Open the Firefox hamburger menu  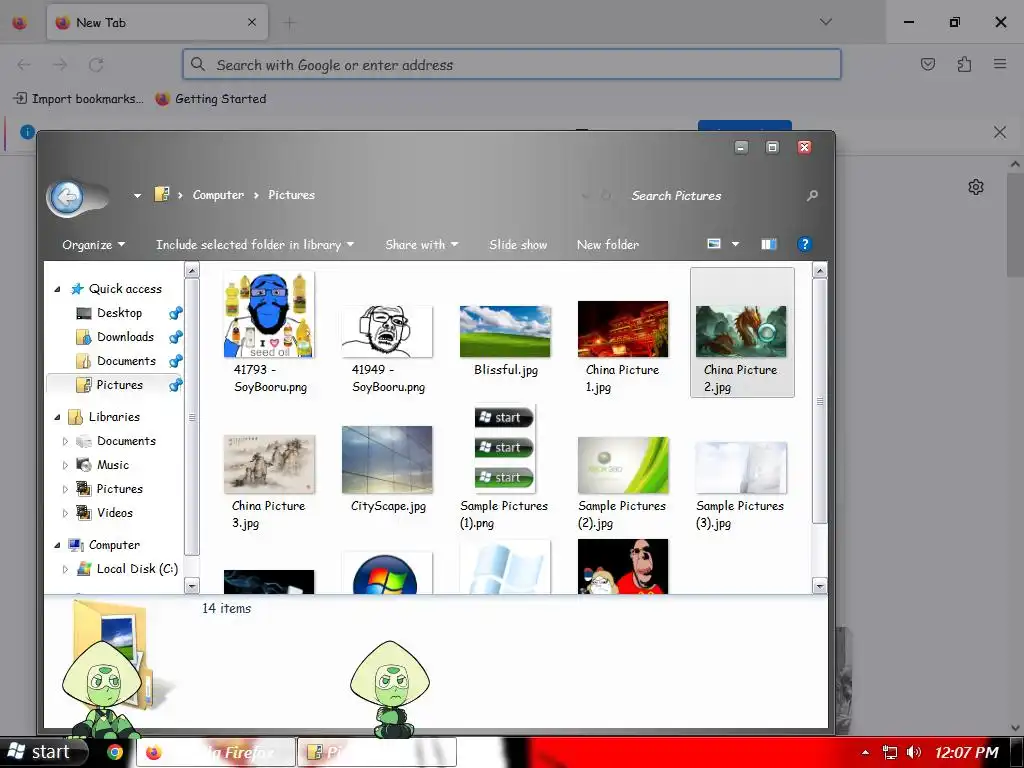point(1000,64)
